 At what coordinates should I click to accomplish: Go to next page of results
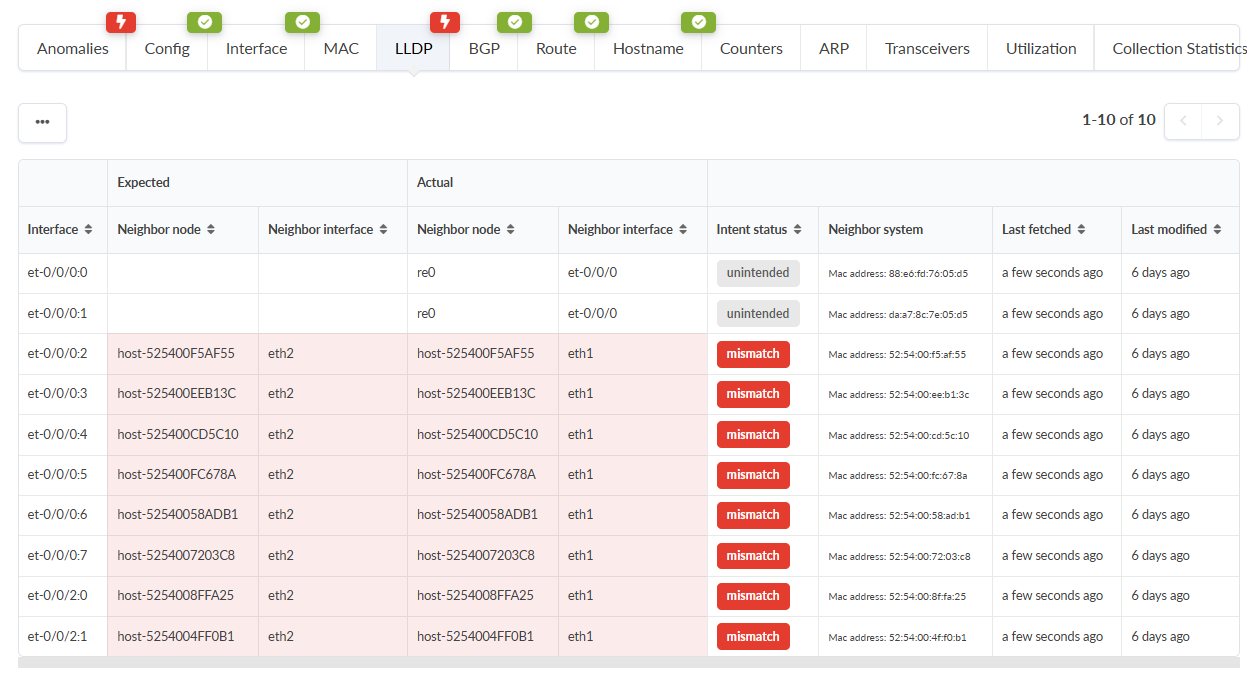[x=1220, y=121]
